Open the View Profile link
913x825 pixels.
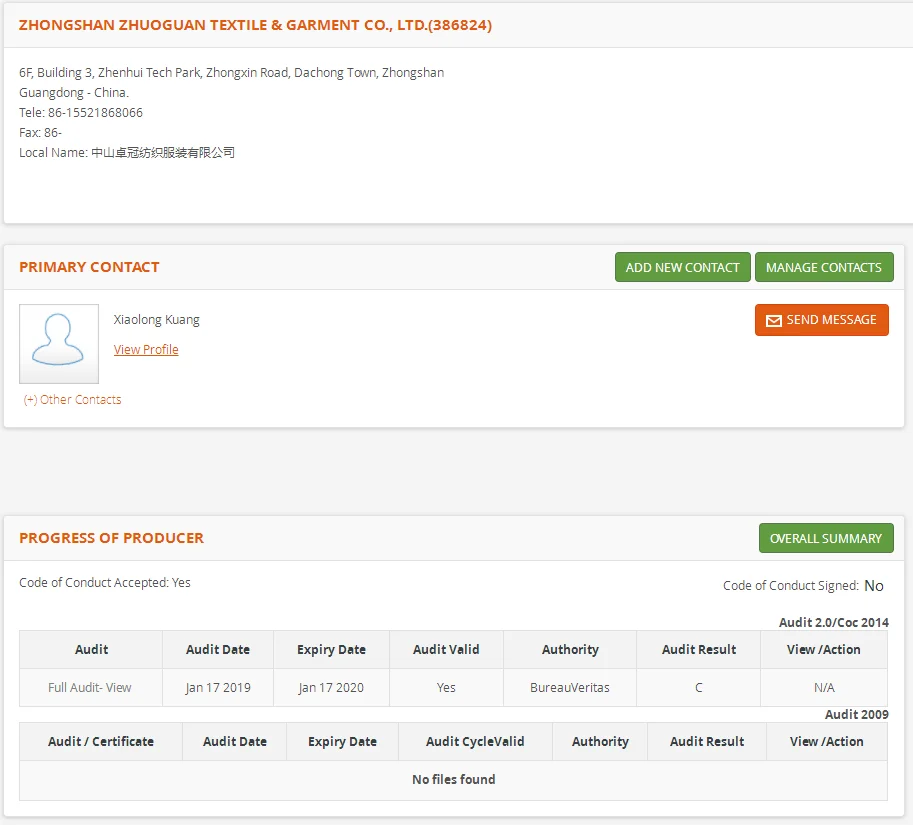pos(146,349)
